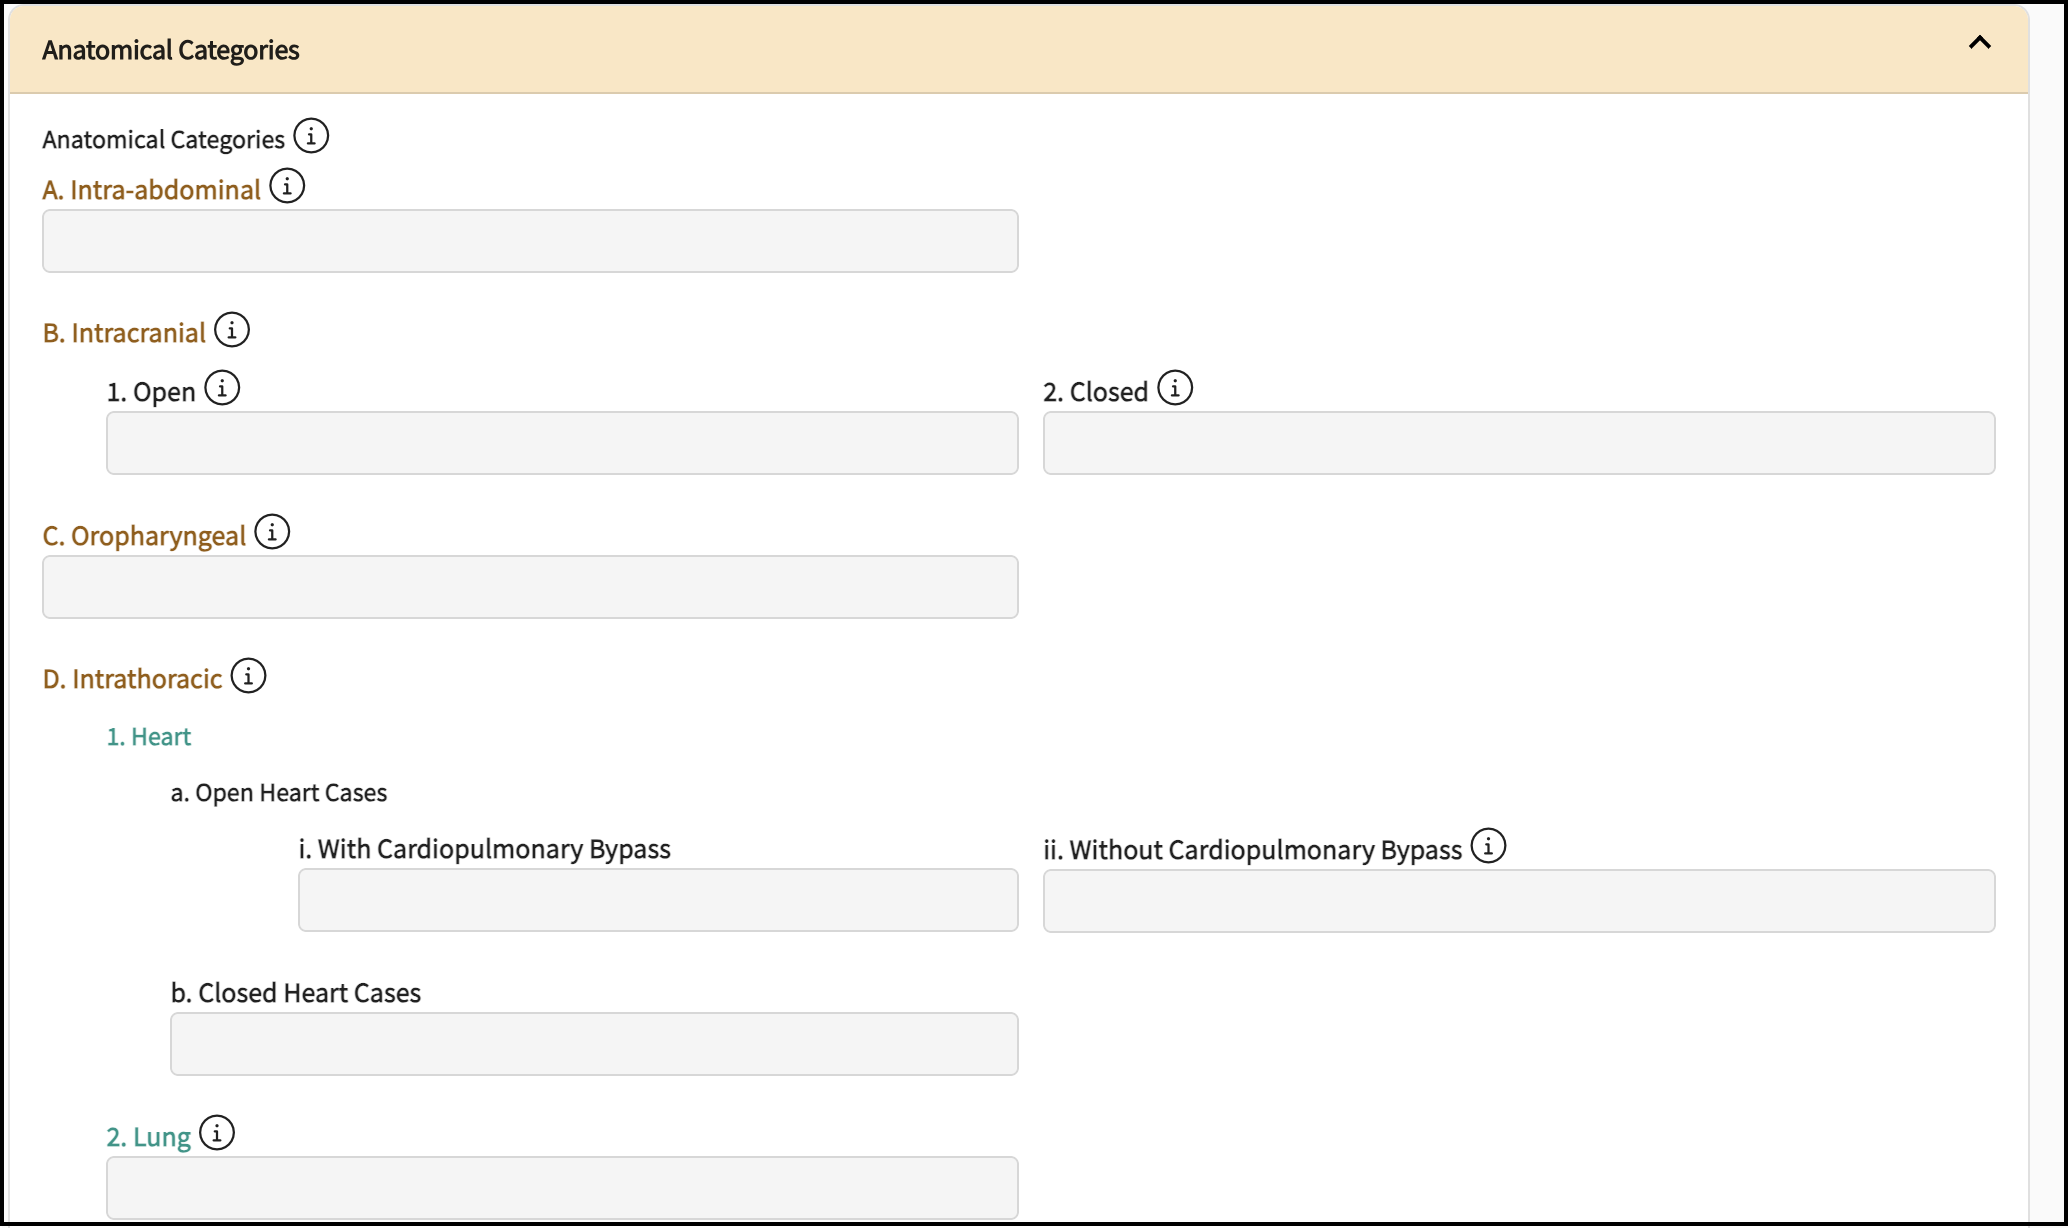Image resolution: width=2068 pixels, height=1228 pixels.
Task: Focus the Intracranial Open input field
Action: [x=562, y=443]
